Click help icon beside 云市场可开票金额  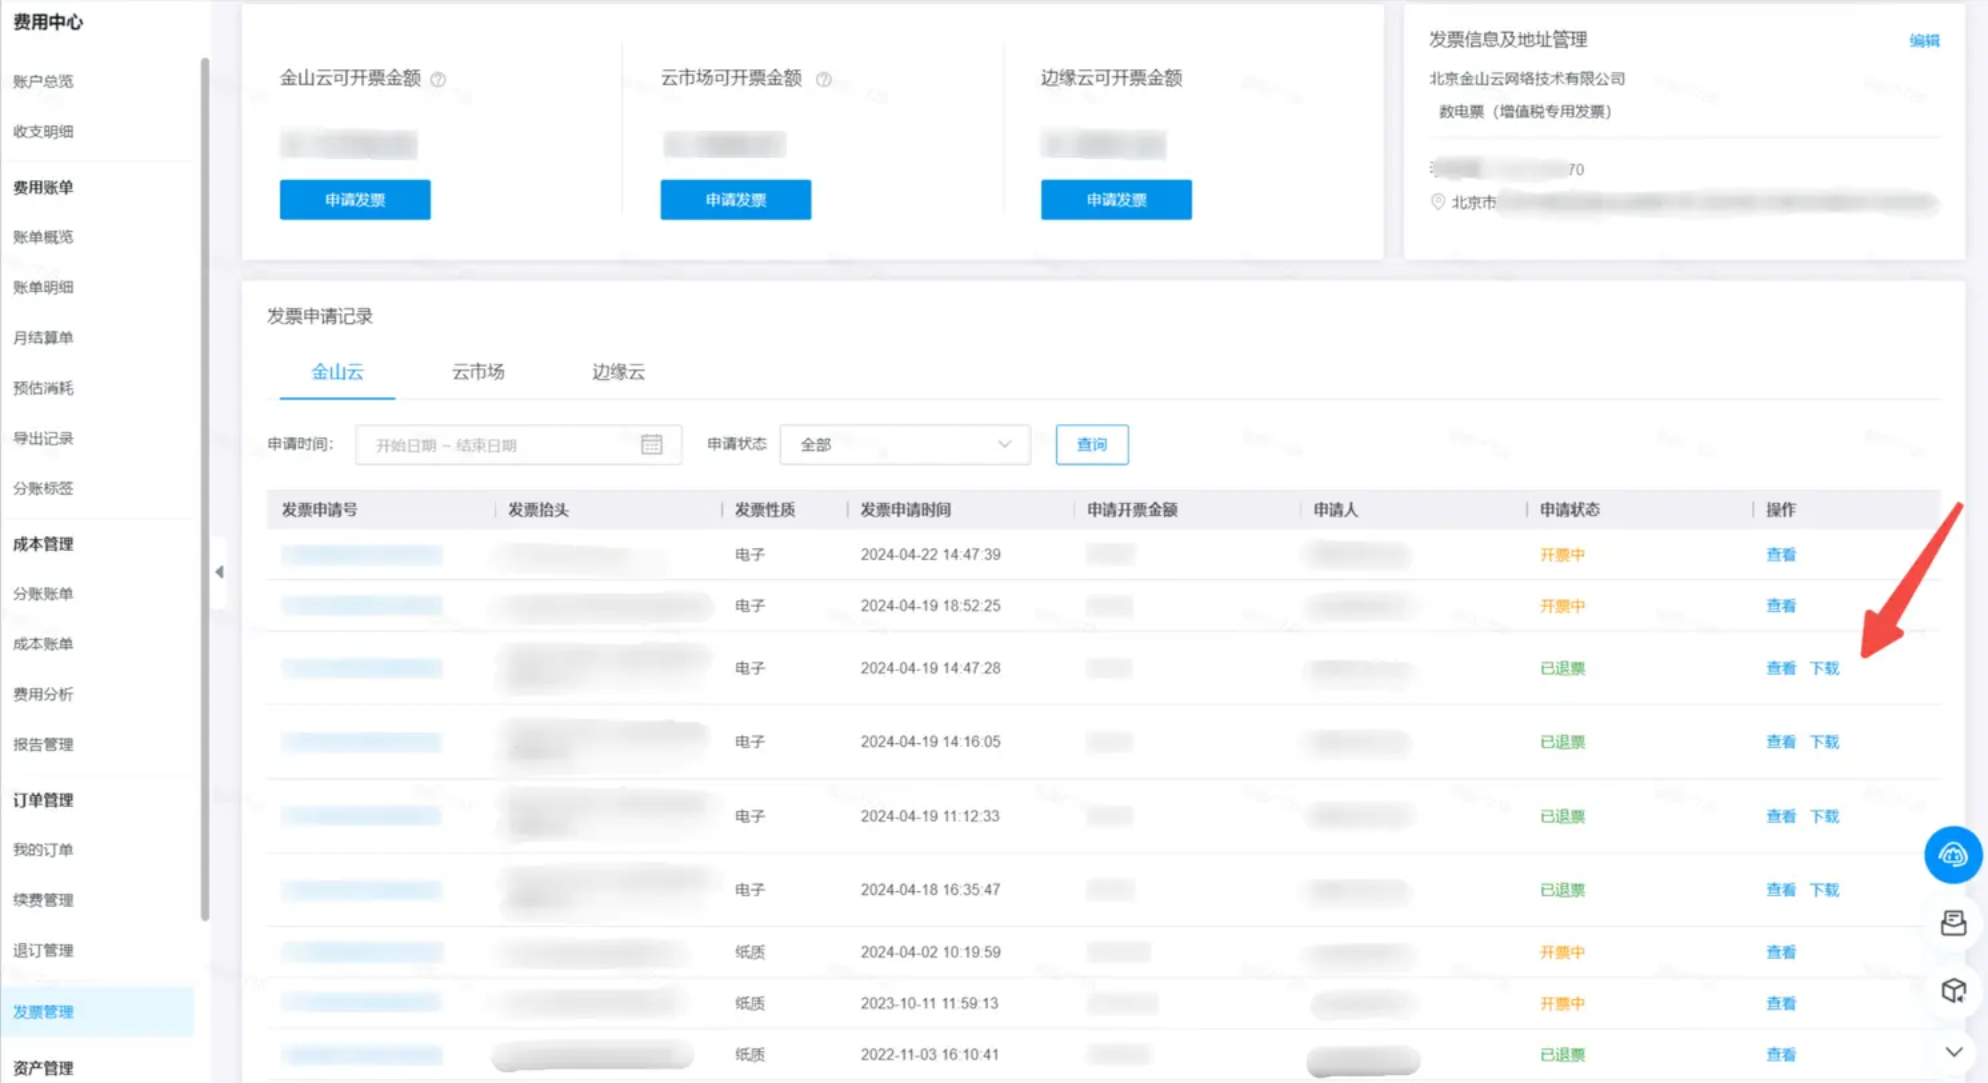point(823,79)
